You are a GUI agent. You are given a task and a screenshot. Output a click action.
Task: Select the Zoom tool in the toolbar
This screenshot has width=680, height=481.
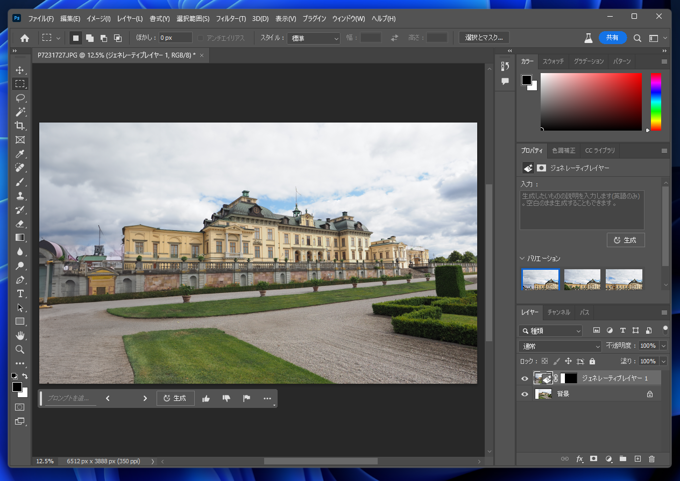coord(20,350)
